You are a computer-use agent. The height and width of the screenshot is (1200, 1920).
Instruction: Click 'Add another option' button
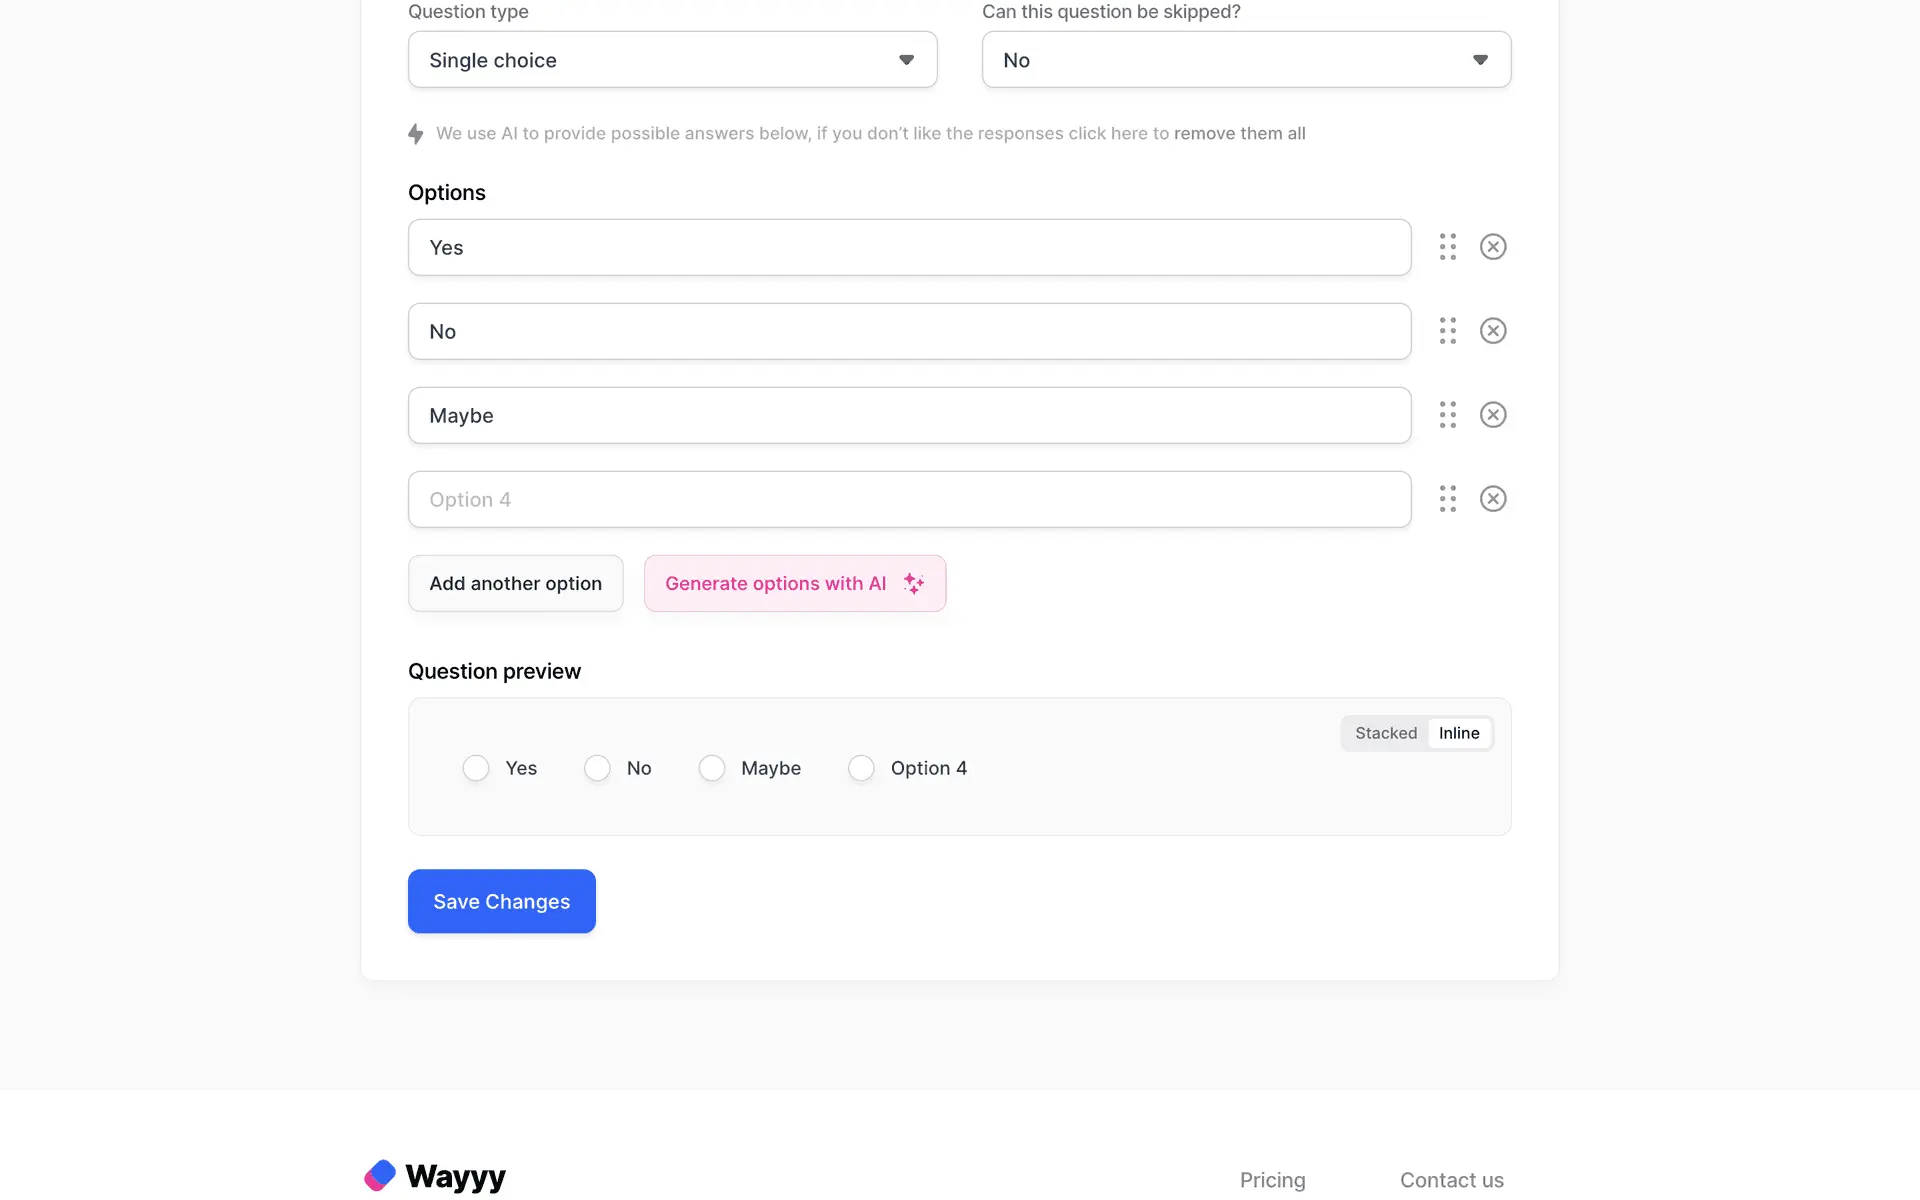click(516, 583)
